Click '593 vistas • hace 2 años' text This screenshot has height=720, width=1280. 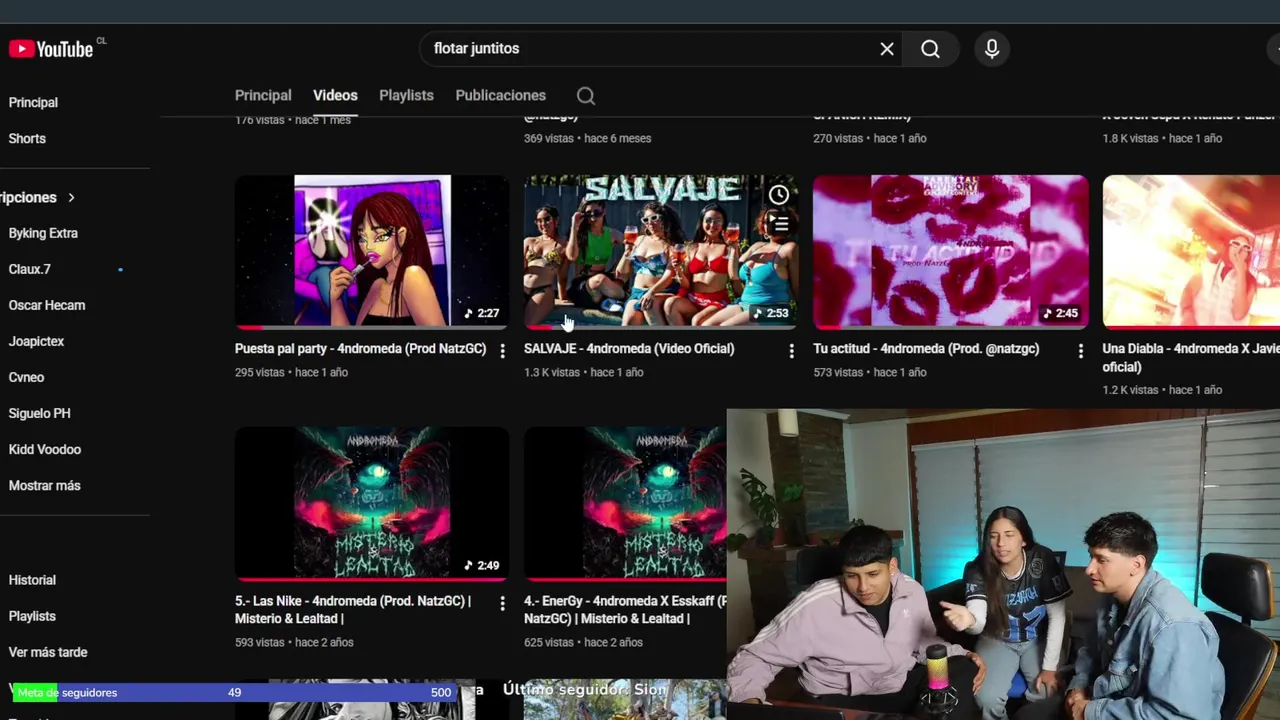point(294,642)
